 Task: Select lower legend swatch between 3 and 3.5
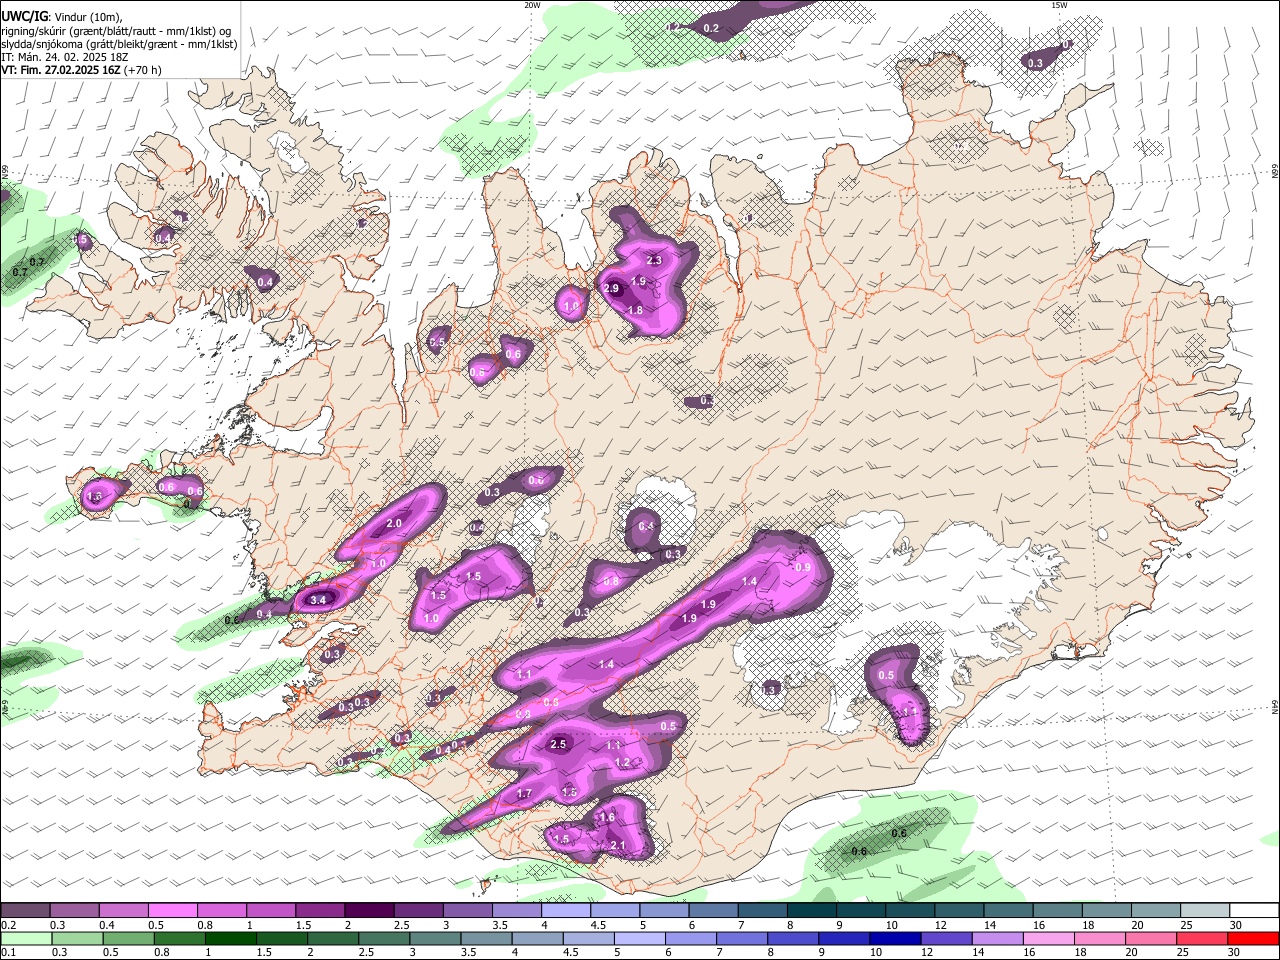[434, 939]
